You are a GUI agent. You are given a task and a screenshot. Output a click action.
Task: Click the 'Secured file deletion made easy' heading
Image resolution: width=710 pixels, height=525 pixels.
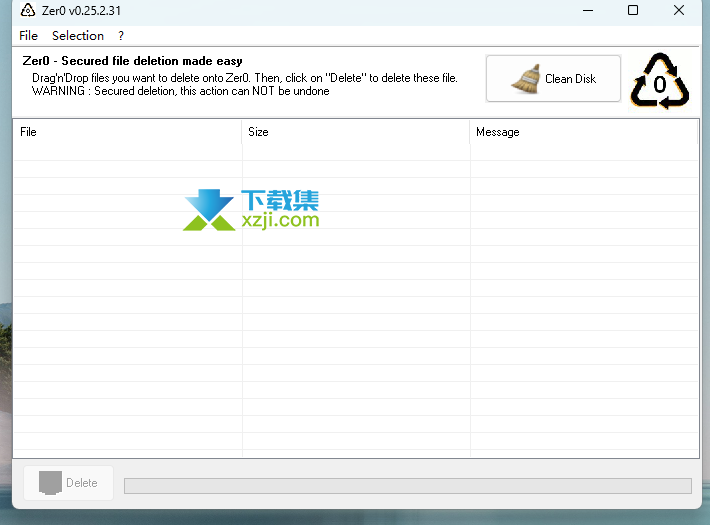(x=132, y=61)
